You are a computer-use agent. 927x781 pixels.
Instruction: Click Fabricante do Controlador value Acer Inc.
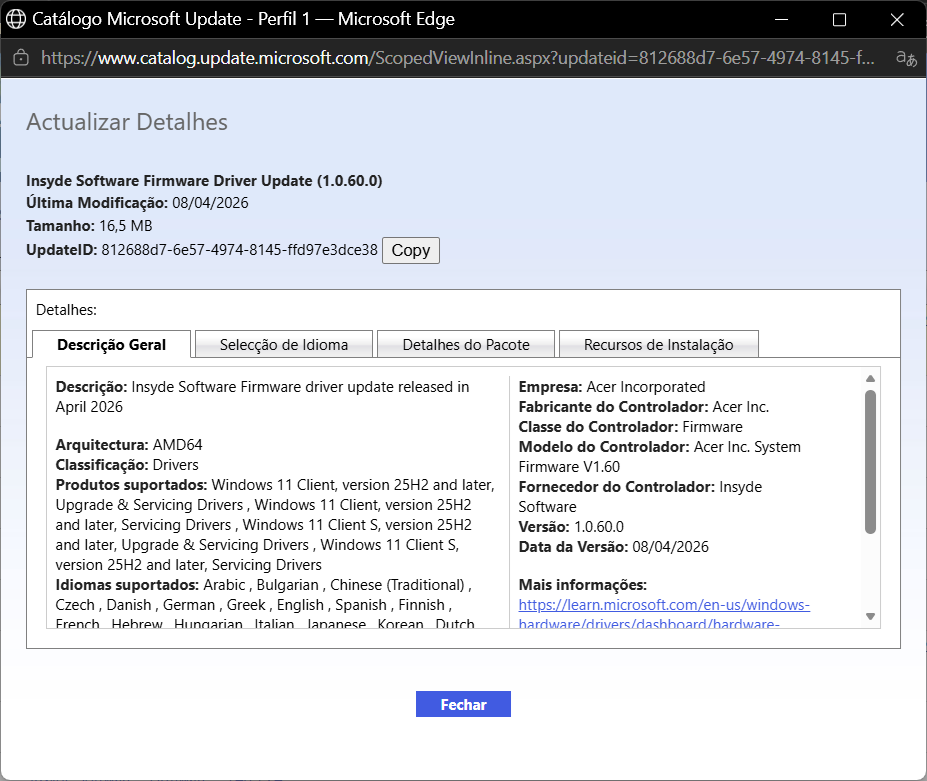[741, 407]
